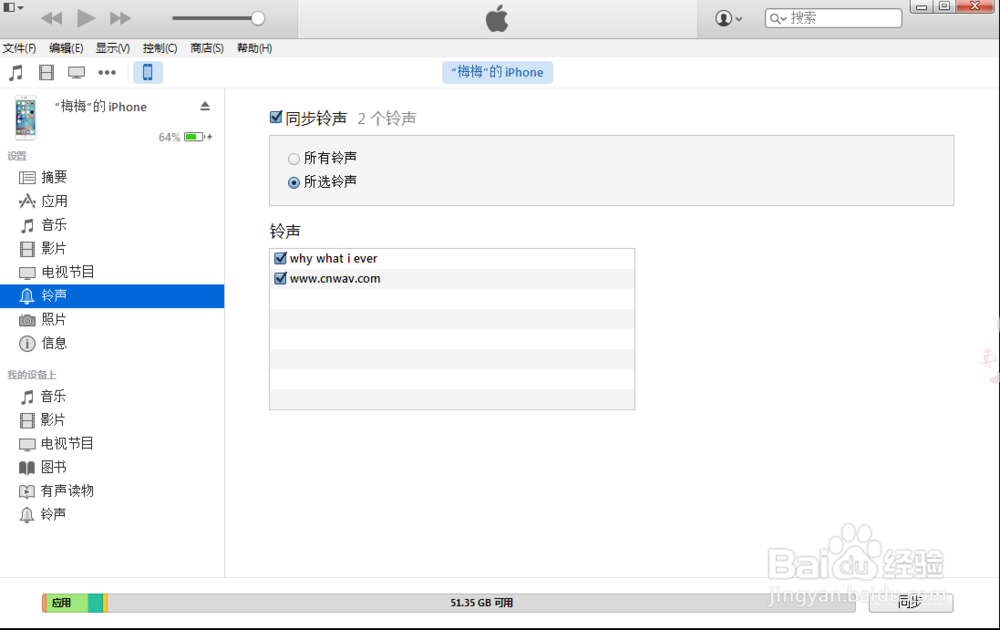Select the 所选铃声 radio button

tap(293, 182)
